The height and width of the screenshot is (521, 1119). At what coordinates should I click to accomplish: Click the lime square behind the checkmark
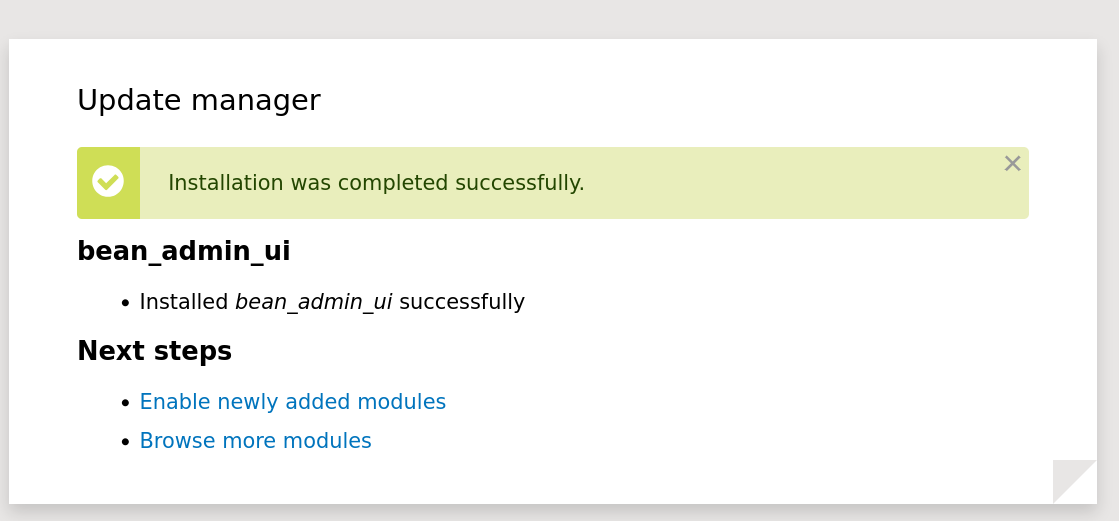108,183
